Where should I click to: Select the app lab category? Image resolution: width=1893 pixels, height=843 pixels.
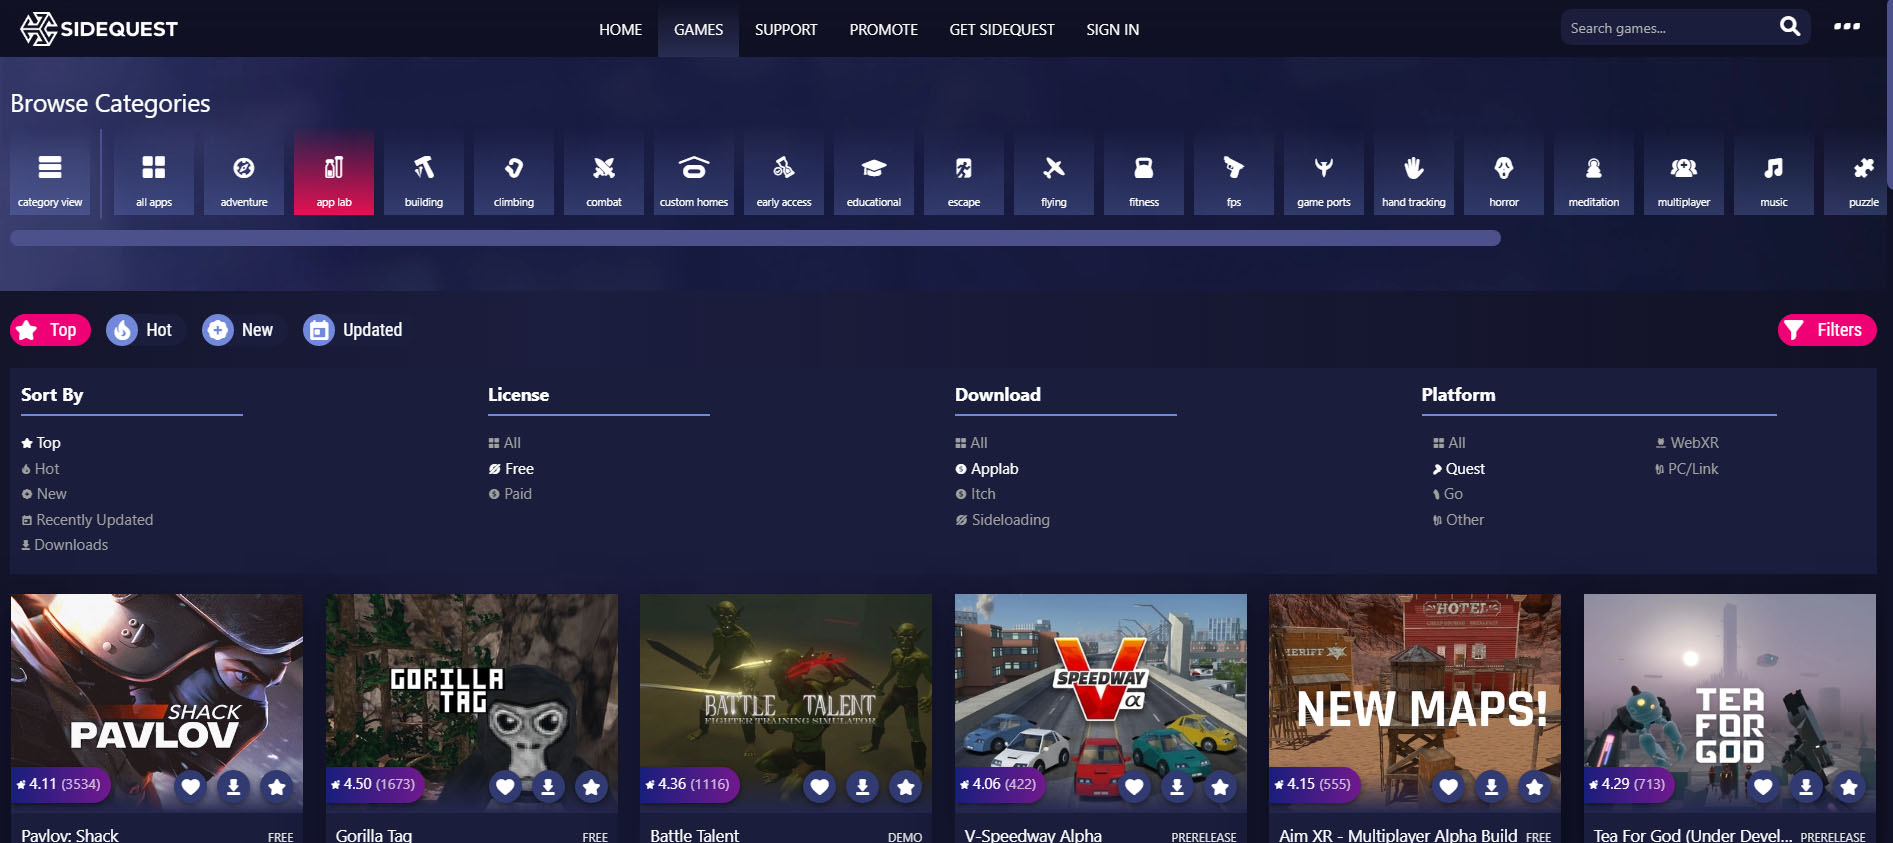(334, 173)
